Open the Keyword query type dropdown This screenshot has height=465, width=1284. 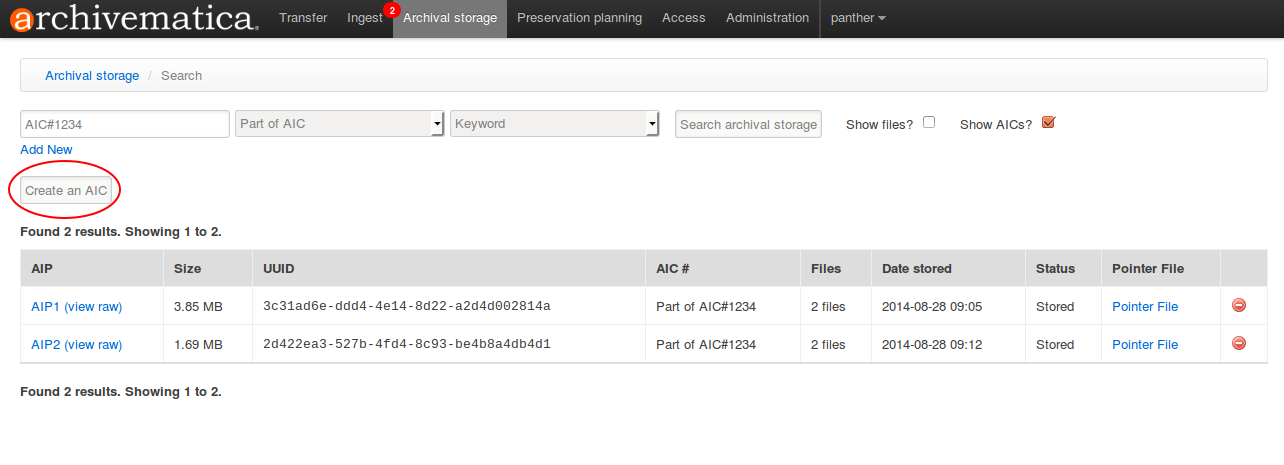(x=554, y=124)
